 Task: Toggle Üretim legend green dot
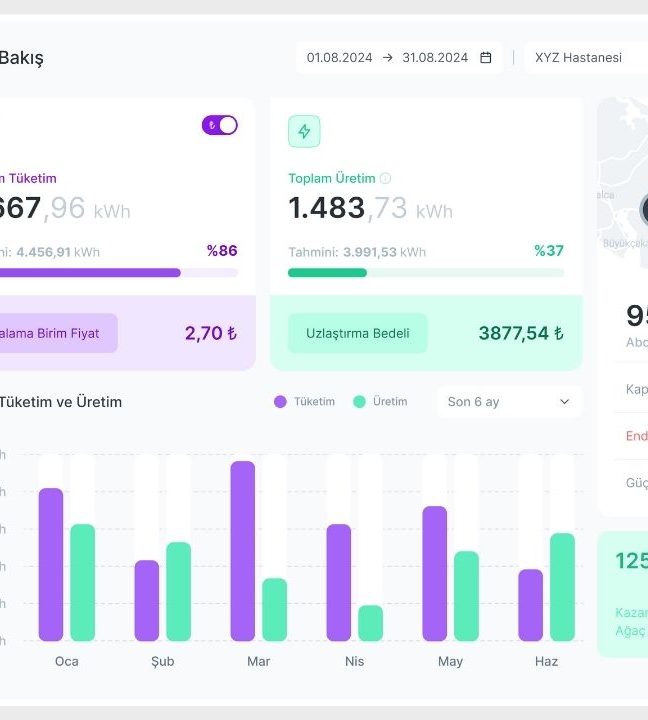click(x=359, y=402)
